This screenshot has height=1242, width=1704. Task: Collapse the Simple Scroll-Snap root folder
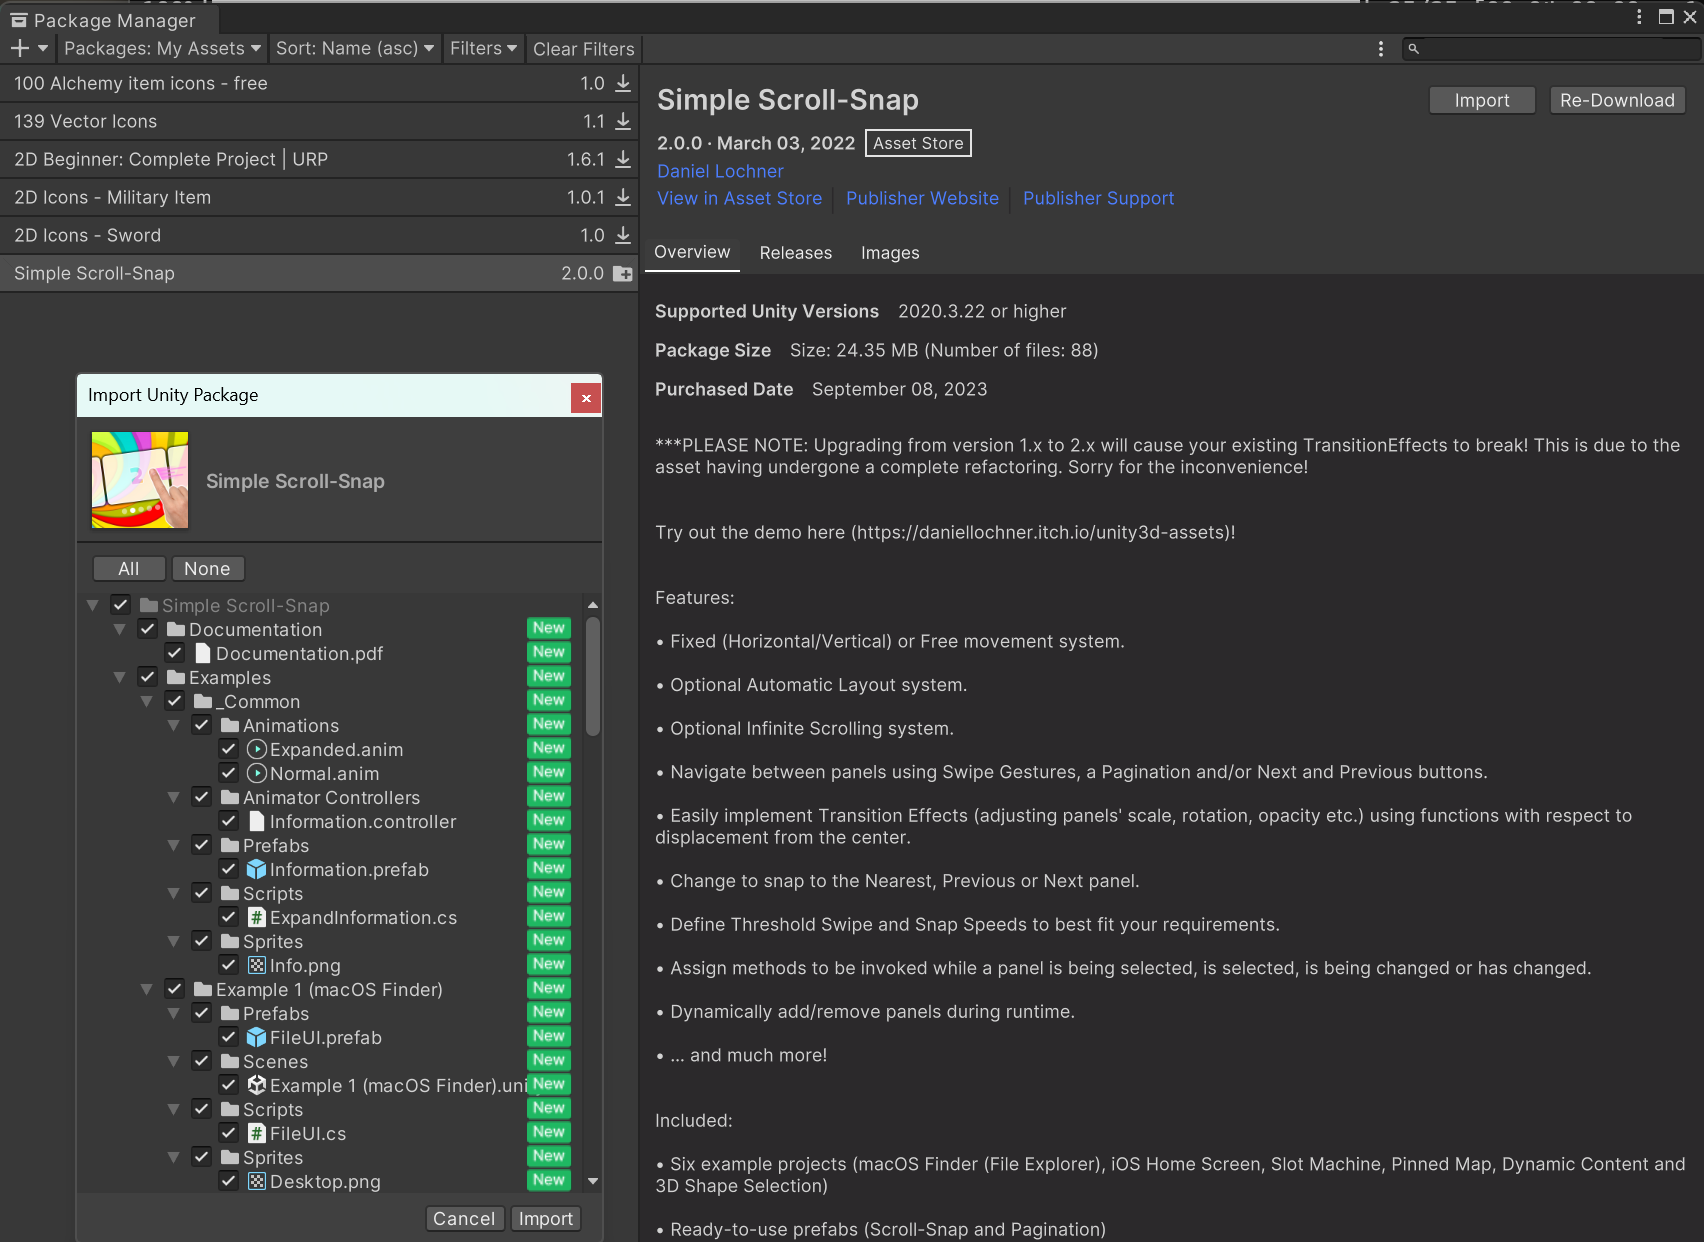[93, 605]
